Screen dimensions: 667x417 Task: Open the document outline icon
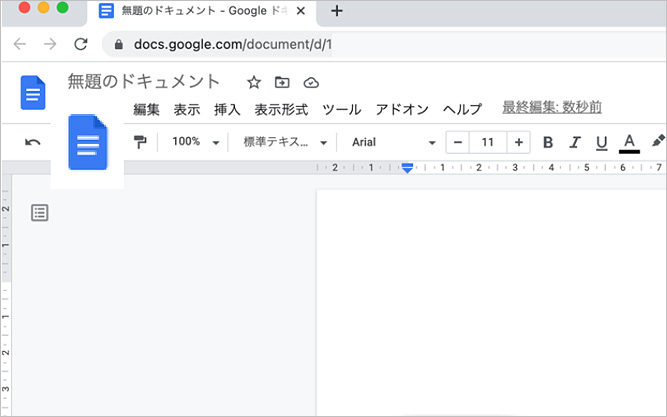tap(40, 212)
